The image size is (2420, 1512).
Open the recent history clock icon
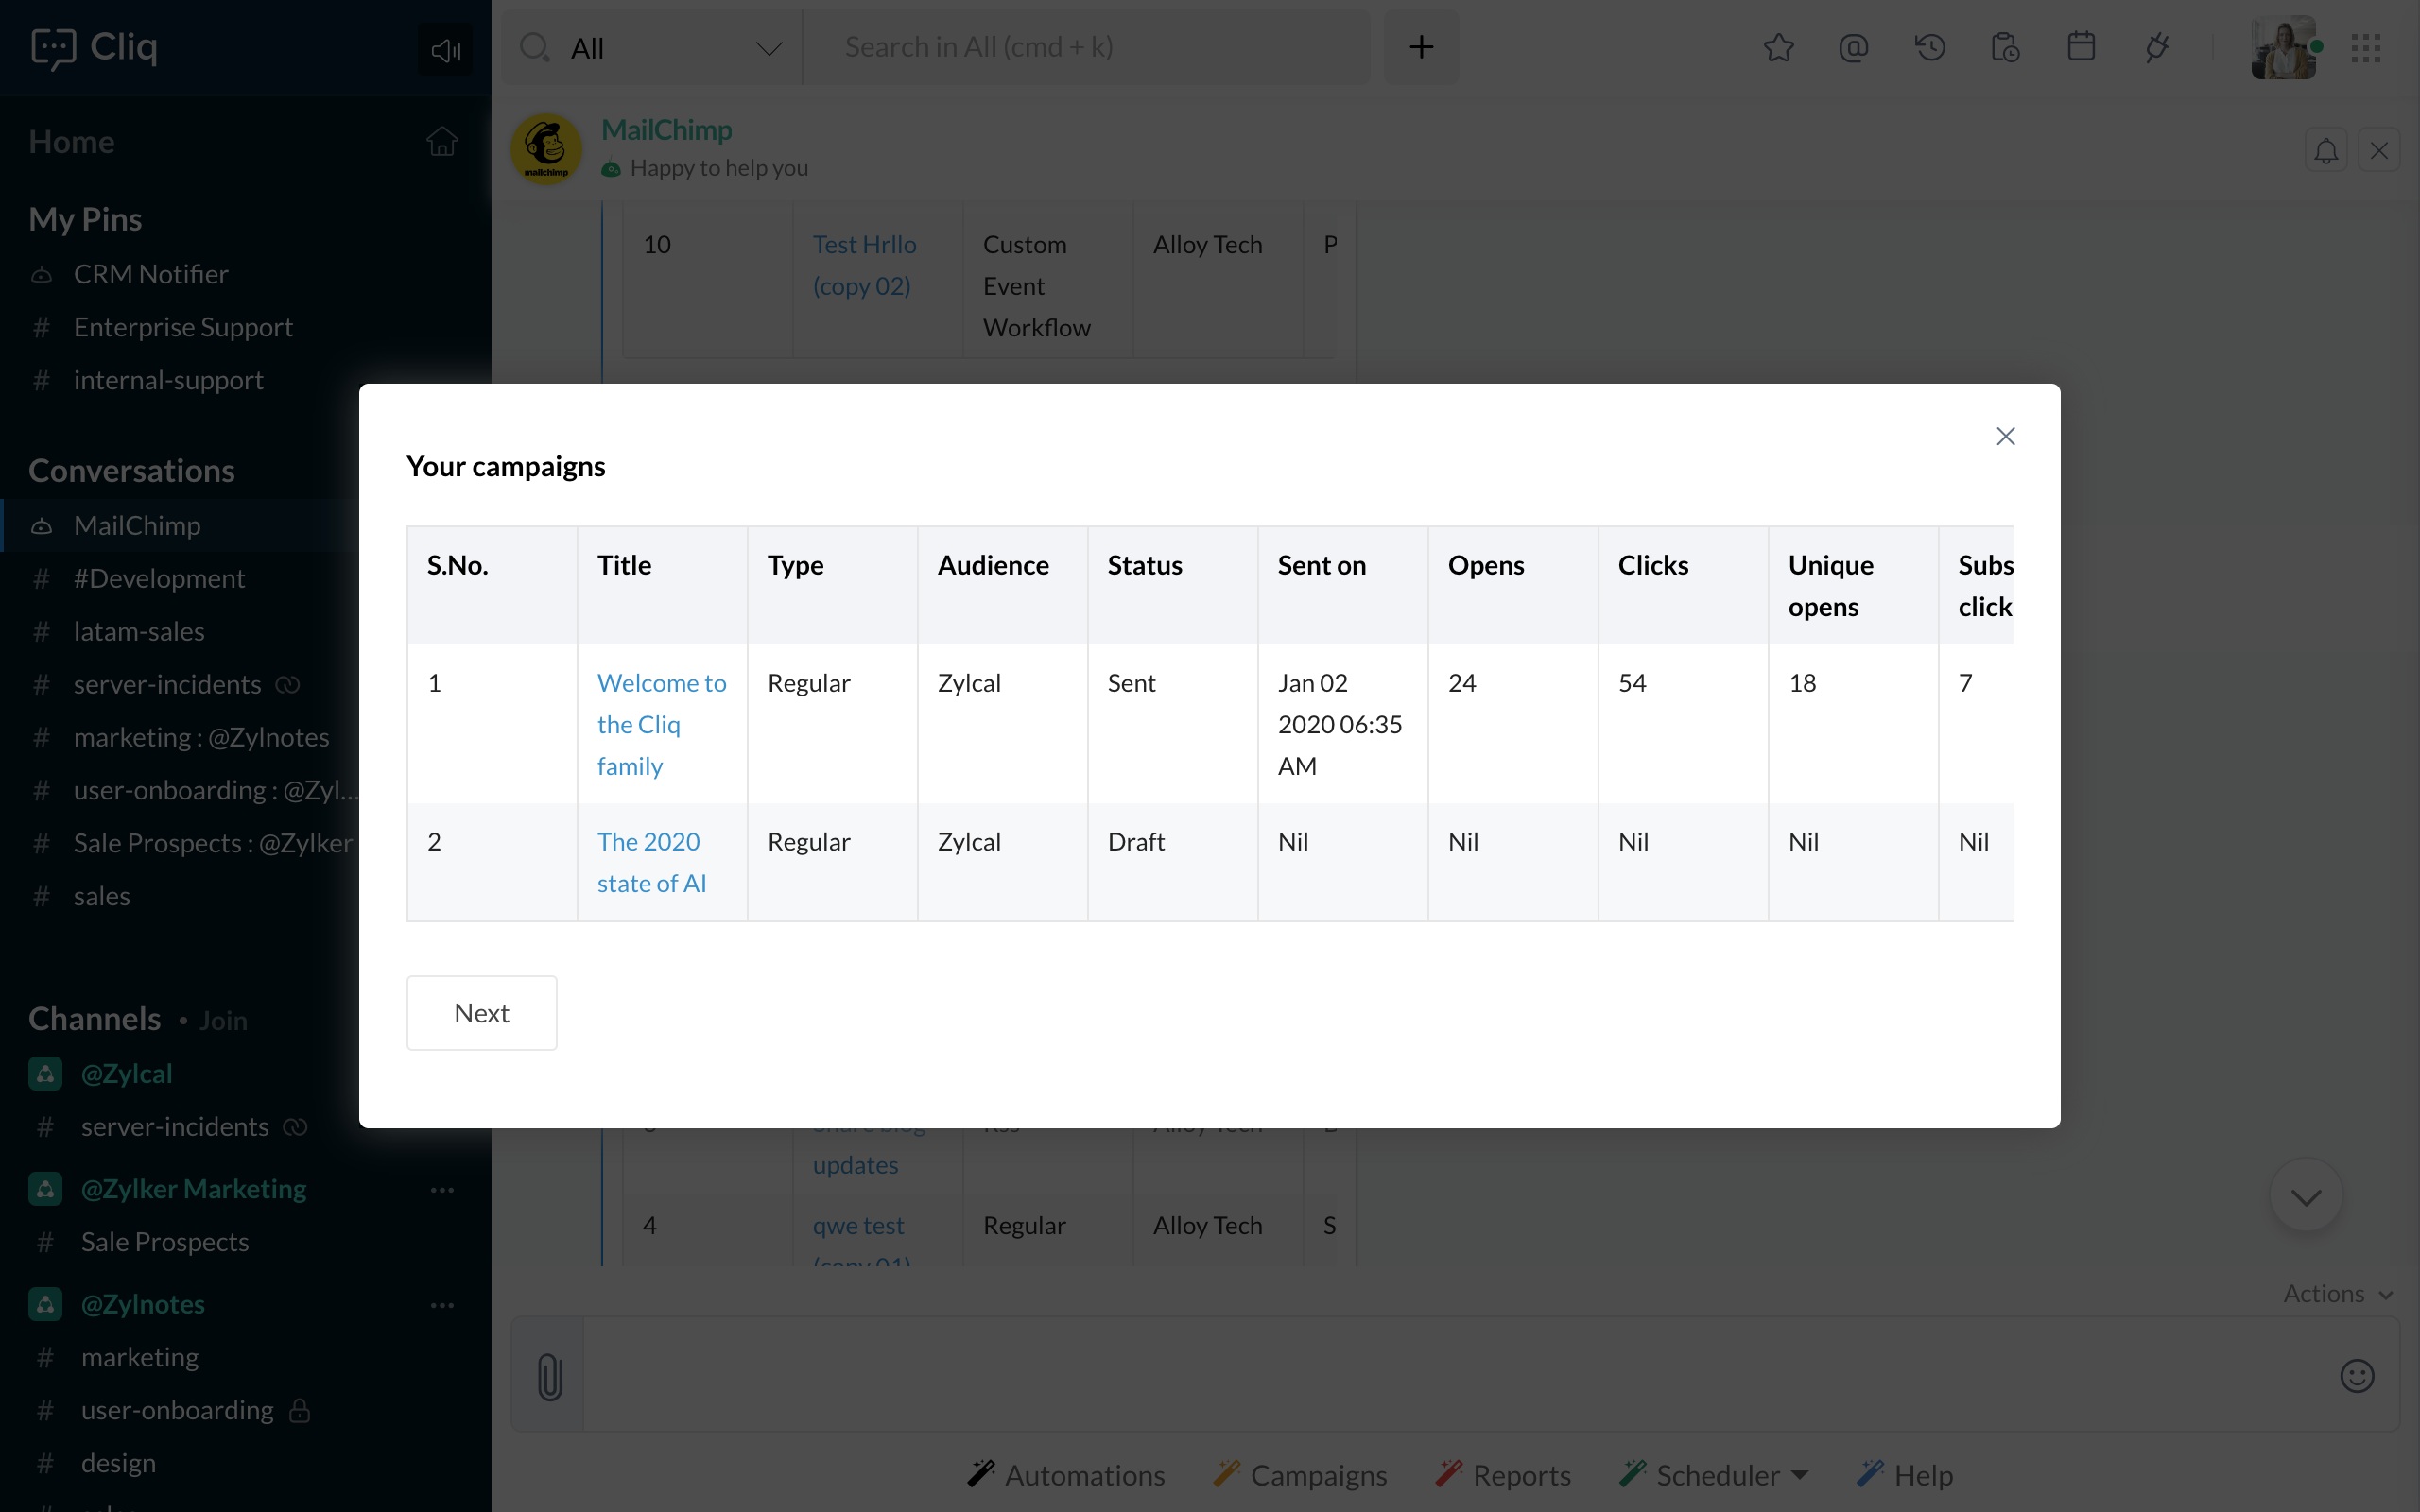click(1929, 47)
